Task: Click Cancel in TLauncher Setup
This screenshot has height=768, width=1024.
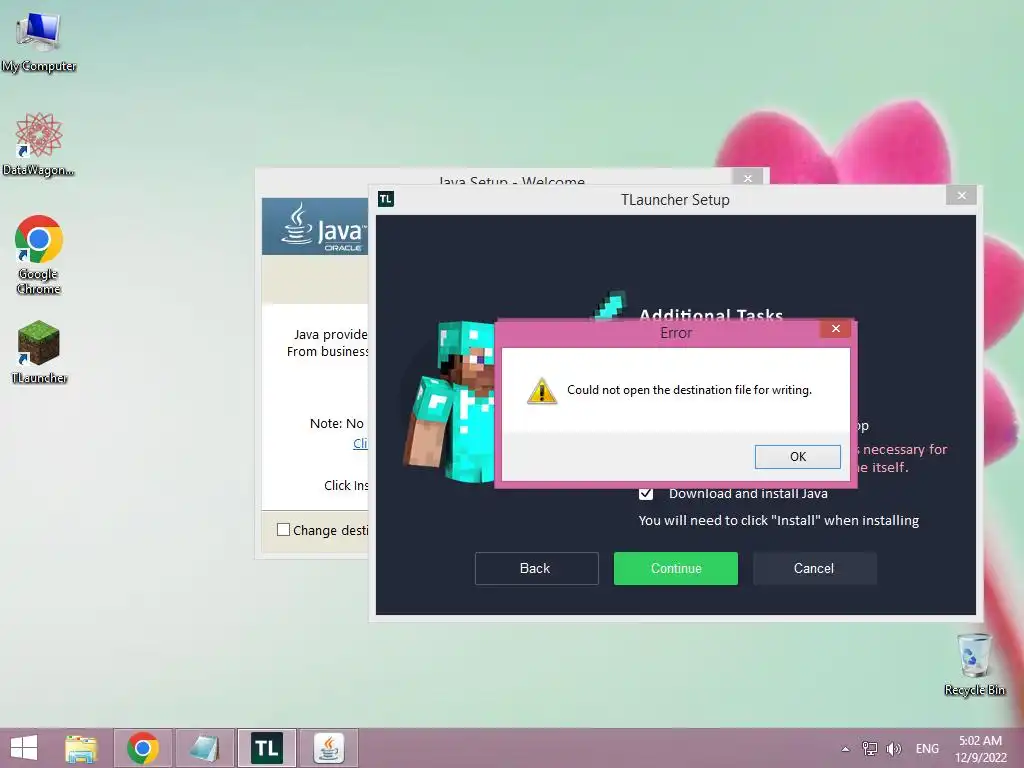Action: (x=814, y=568)
